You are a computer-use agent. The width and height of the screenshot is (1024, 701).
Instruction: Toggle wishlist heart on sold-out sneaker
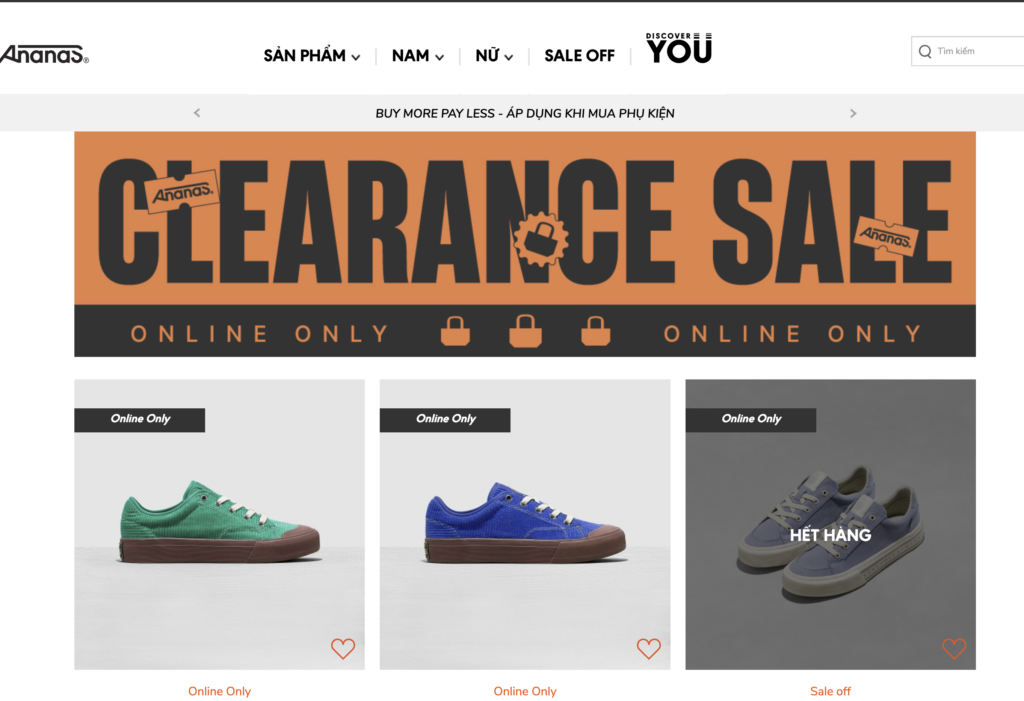(x=954, y=648)
